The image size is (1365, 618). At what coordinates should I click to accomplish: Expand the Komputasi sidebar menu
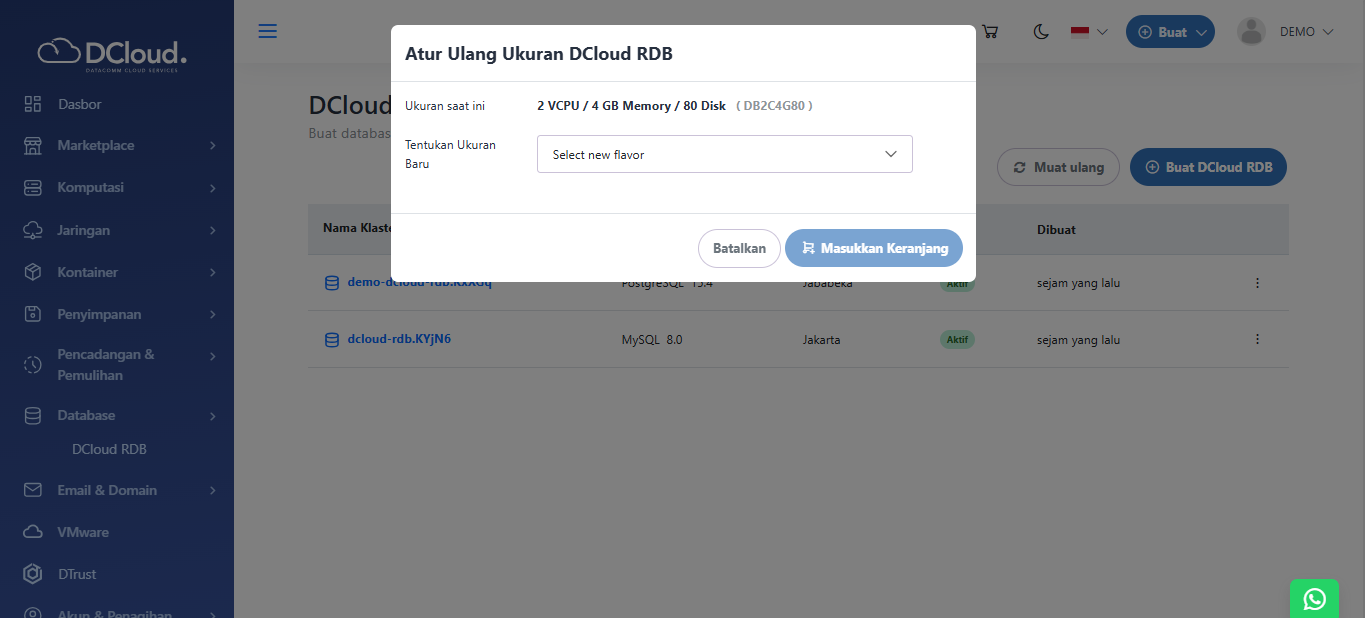click(118, 188)
